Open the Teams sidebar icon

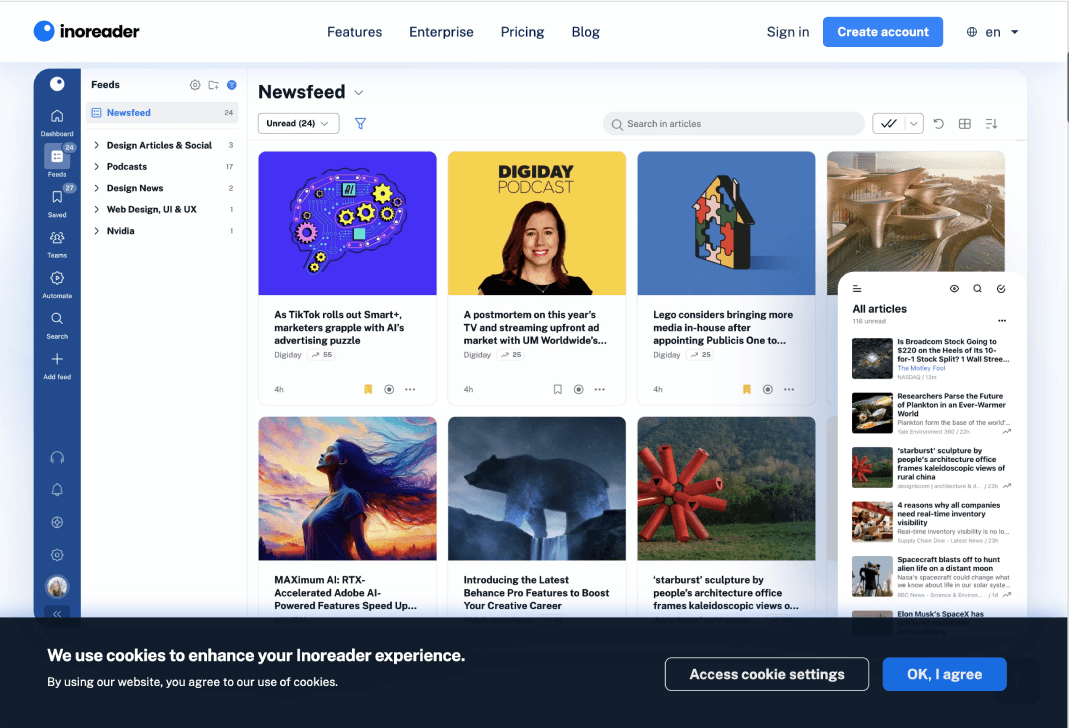coord(57,237)
